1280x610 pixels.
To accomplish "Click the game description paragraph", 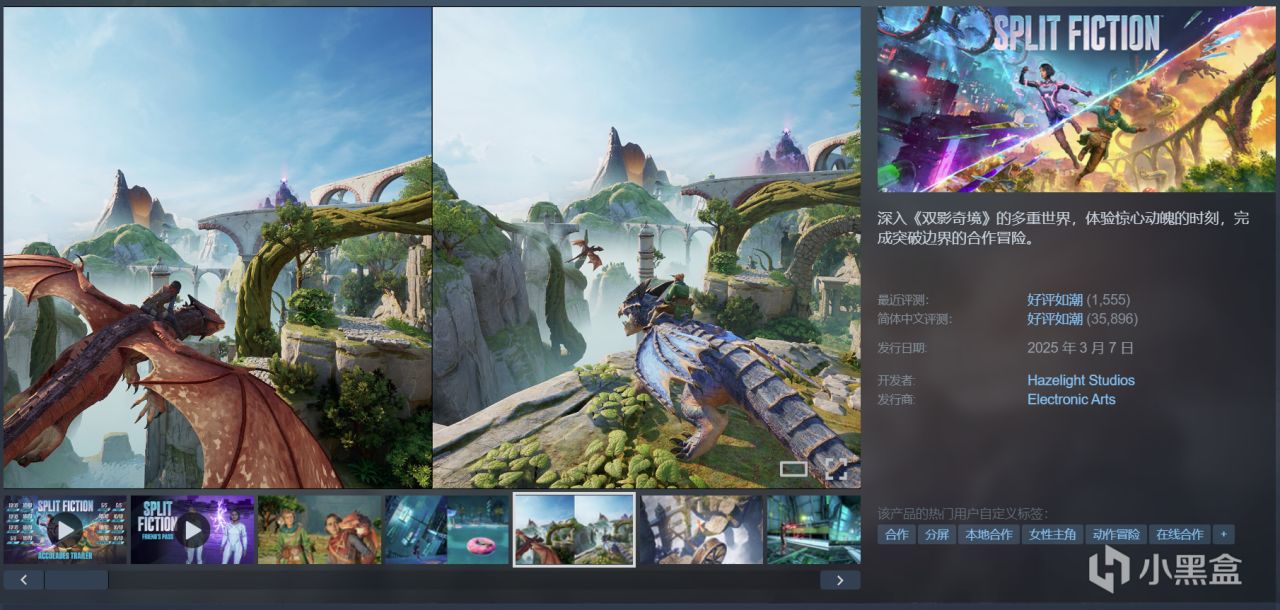I will (1064, 228).
